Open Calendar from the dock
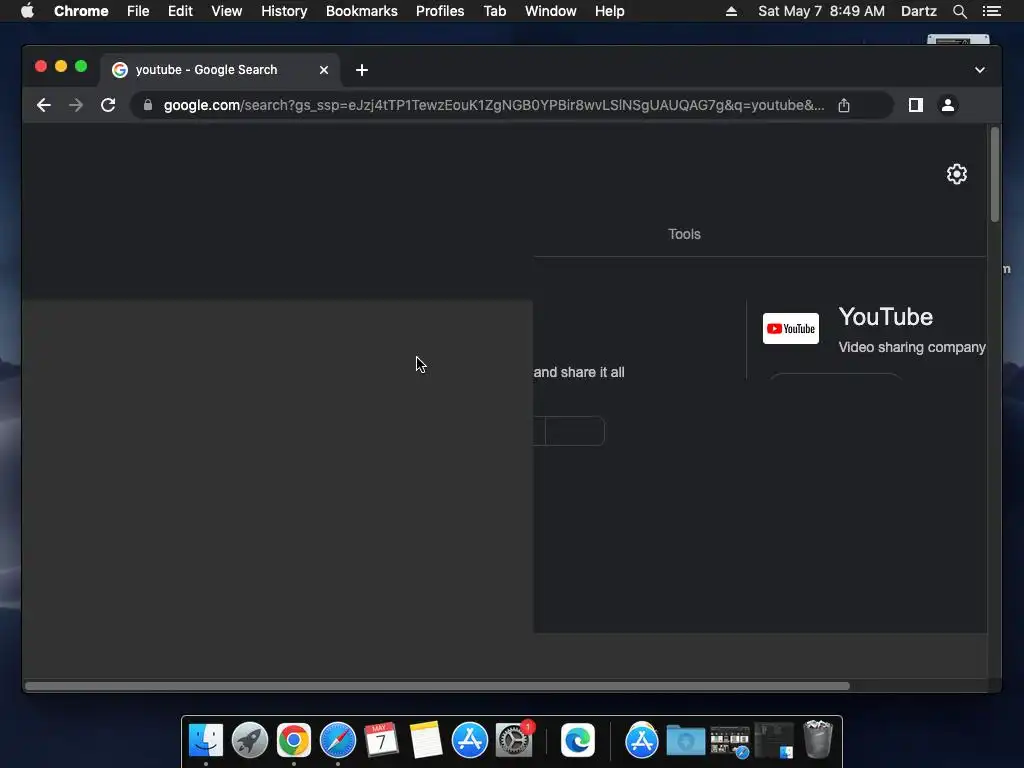Viewport: 1024px width, 768px height. coord(381,741)
